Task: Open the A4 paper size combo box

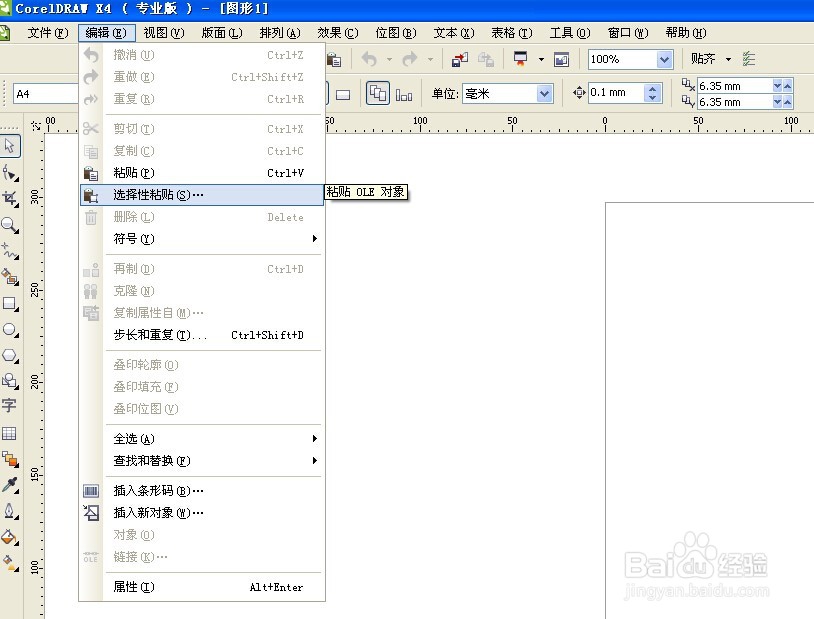Action: pos(46,94)
